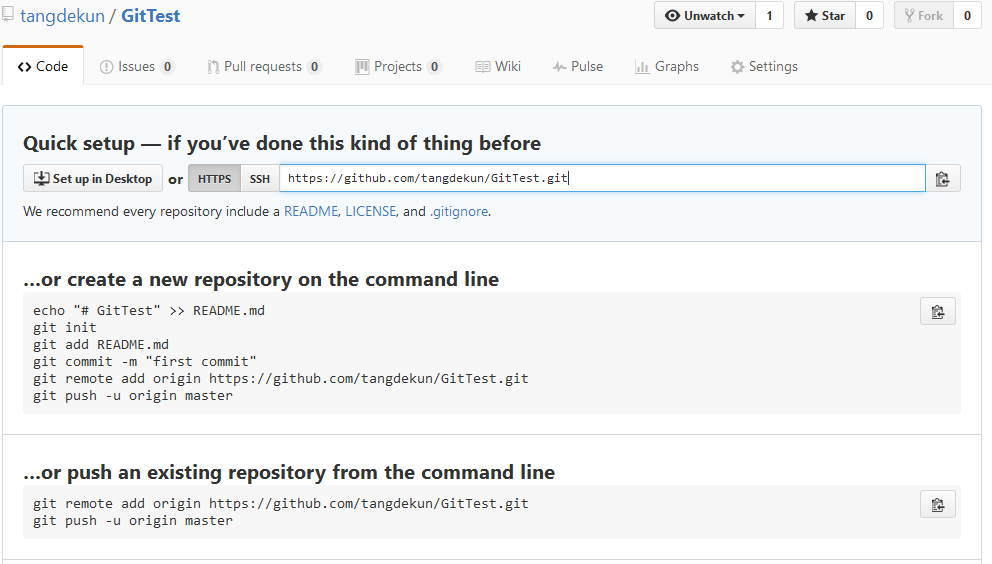View the fork count of 0
This screenshot has height=564, width=992.
pos(967,16)
